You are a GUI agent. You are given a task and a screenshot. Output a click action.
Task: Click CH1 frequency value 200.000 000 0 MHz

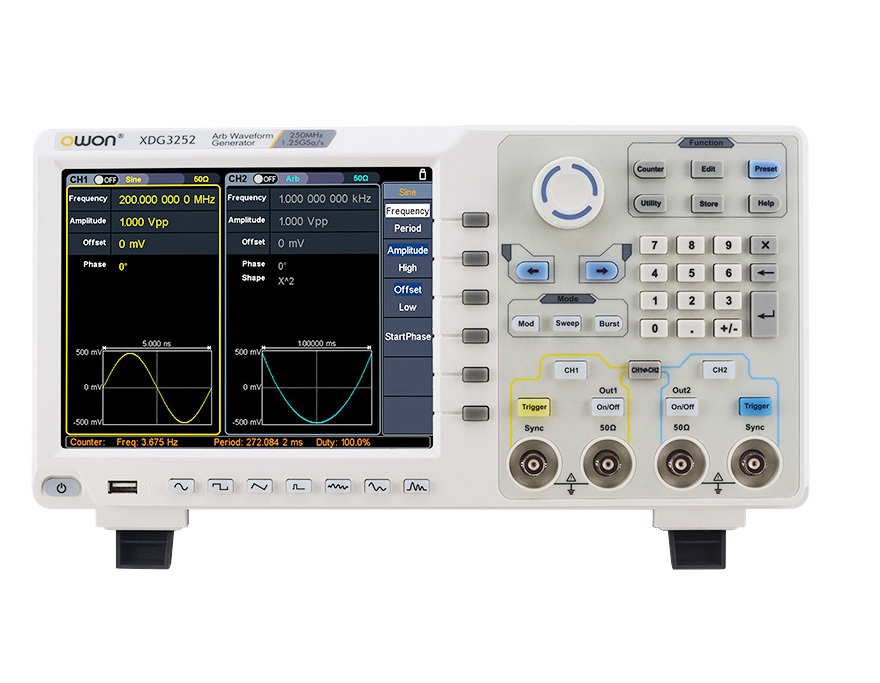[167, 200]
